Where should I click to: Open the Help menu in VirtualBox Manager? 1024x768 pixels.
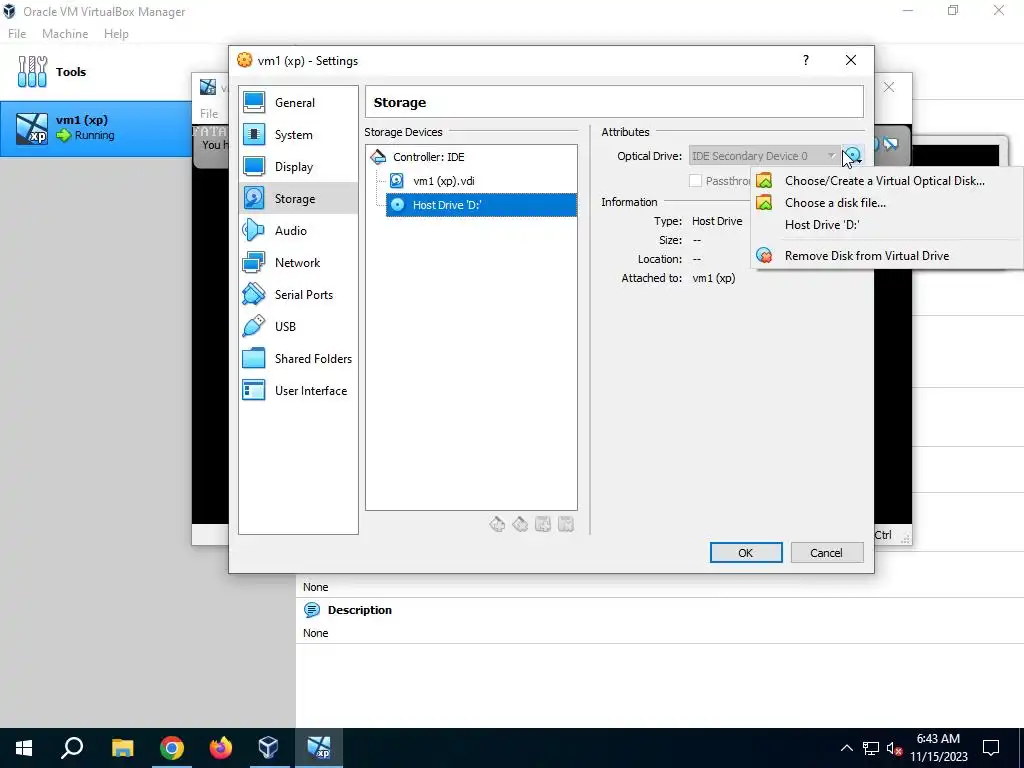click(116, 34)
